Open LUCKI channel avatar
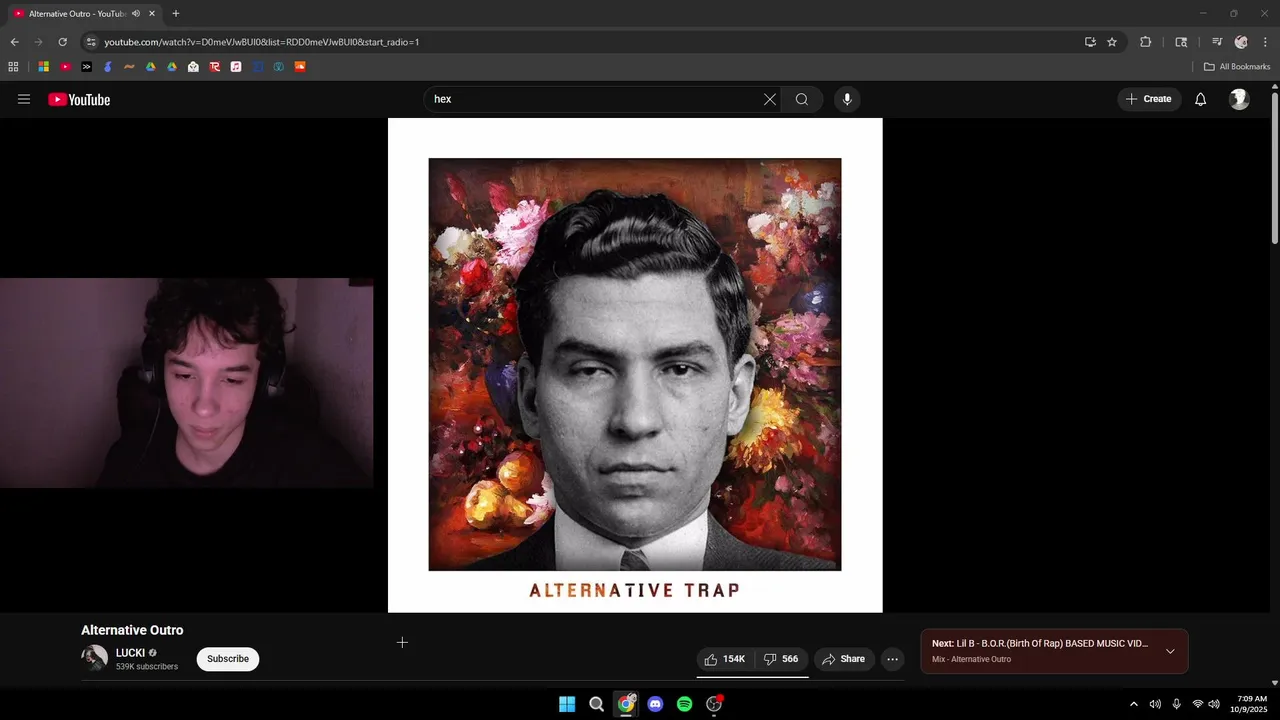The width and height of the screenshot is (1280, 720). [x=94, y=658]
